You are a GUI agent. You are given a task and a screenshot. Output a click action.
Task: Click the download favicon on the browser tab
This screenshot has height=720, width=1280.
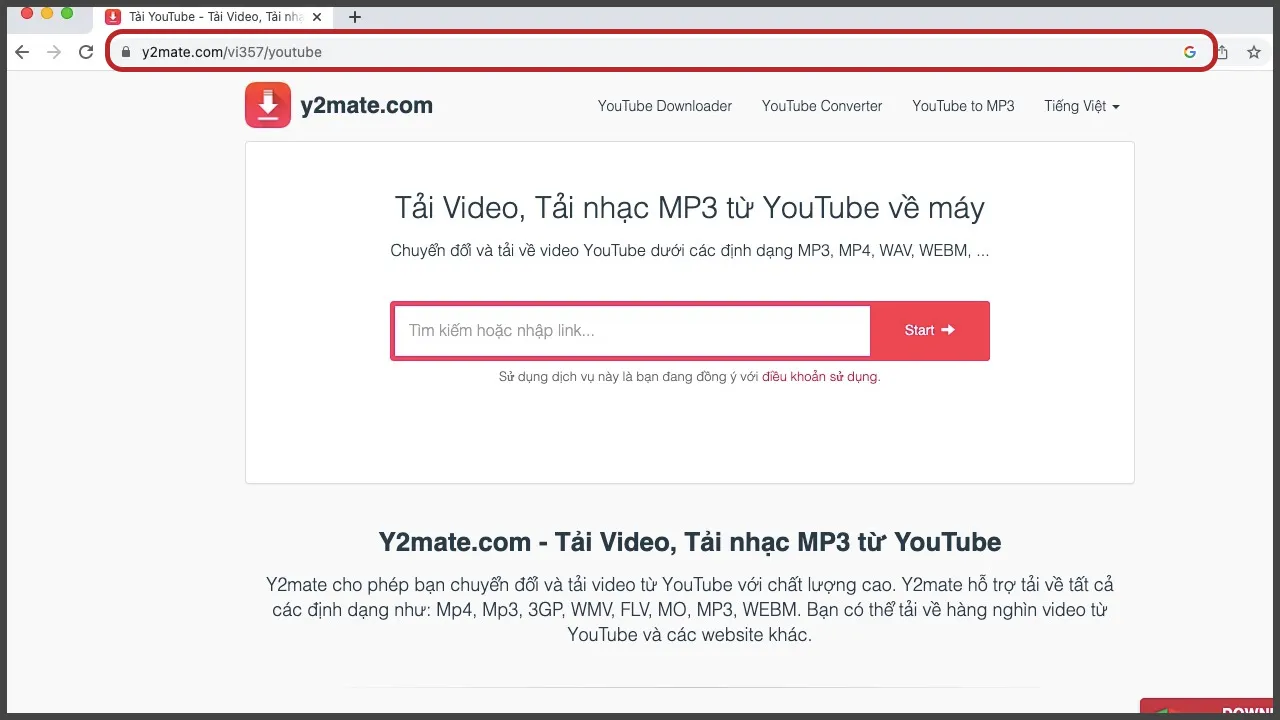(110, 16)
